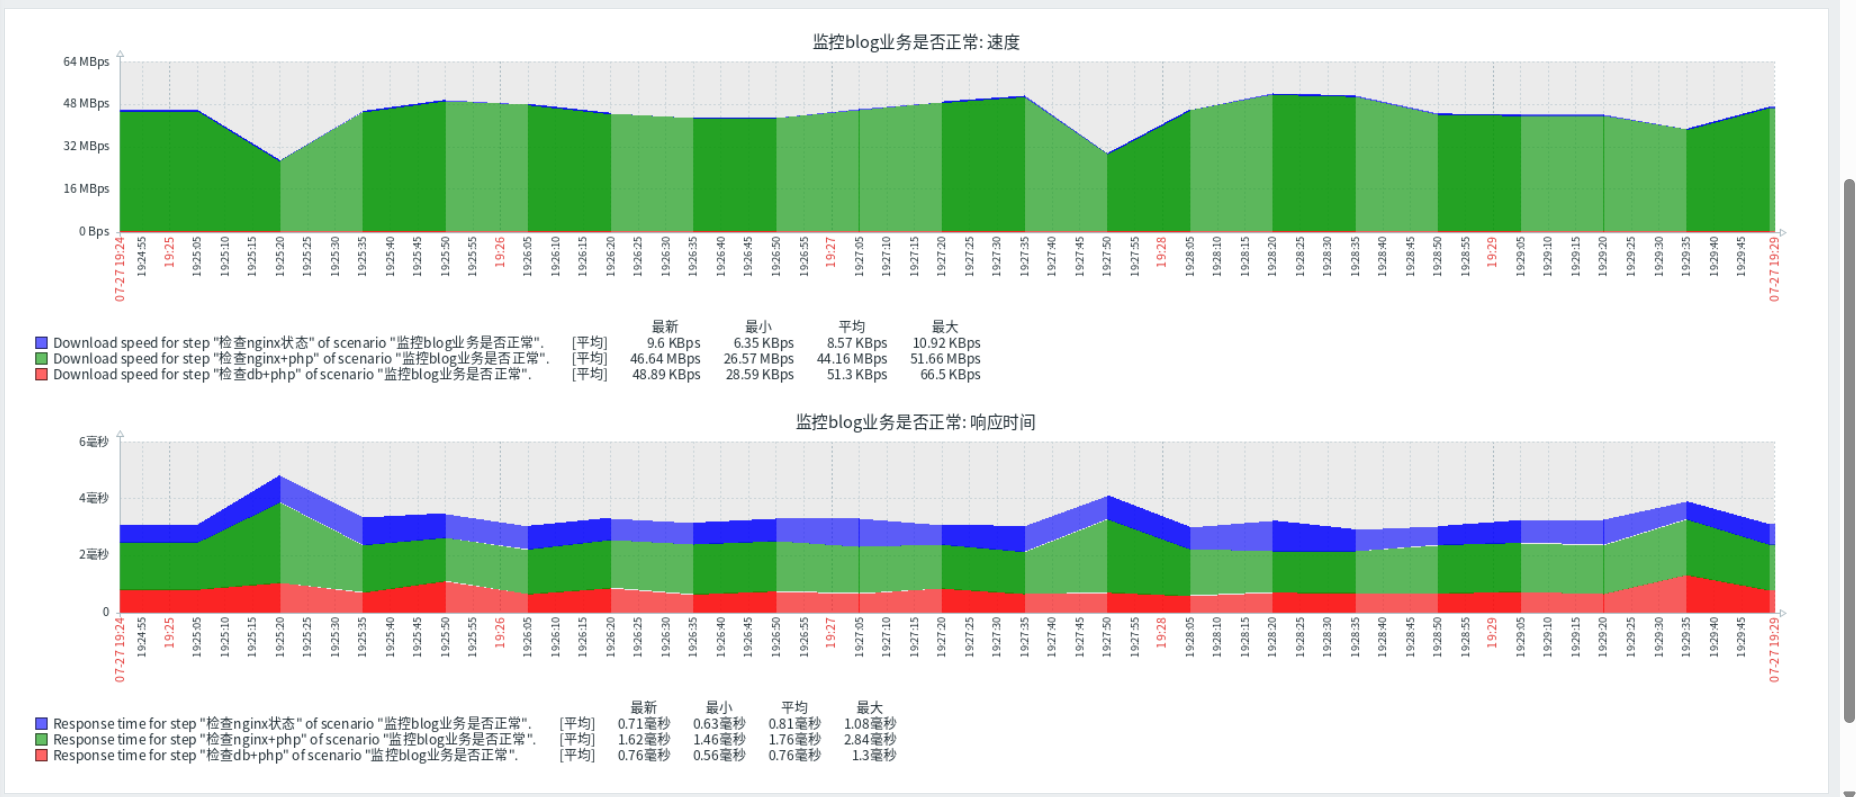This screenshot has height=797, width=1856.
Task: Click the 19:26 red marker on speed graph axis
Action: click(500, 252)
